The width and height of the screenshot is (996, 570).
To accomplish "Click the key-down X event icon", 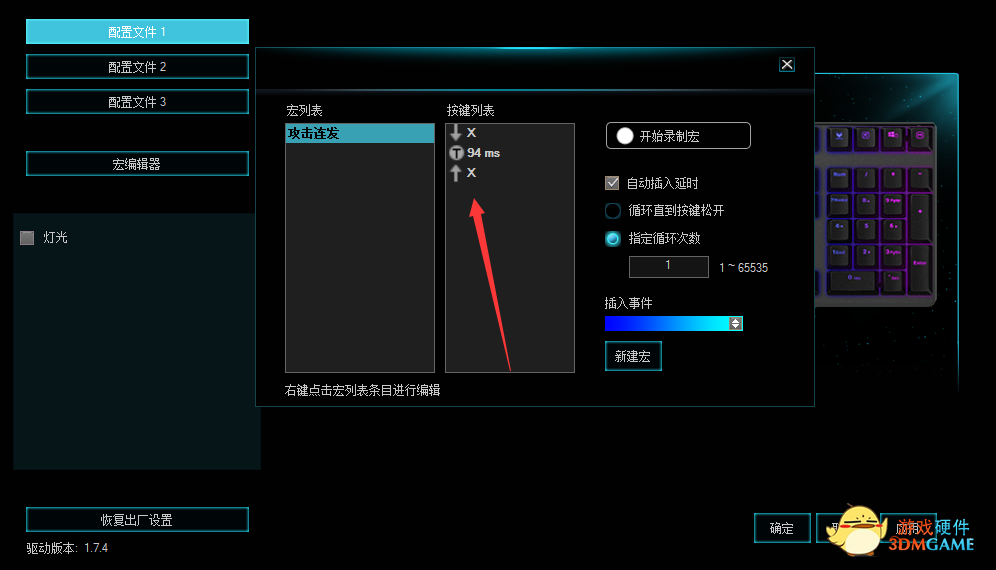I will click(456, 133).
